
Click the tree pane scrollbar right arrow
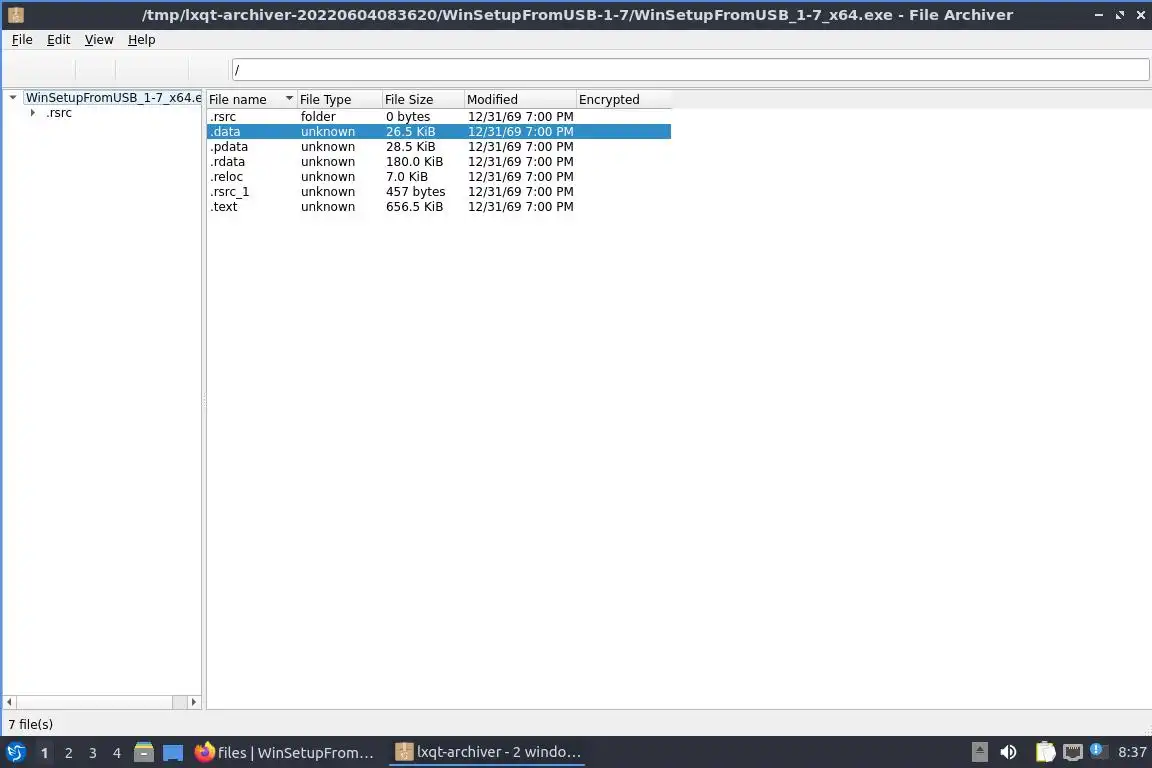(193, 702)
